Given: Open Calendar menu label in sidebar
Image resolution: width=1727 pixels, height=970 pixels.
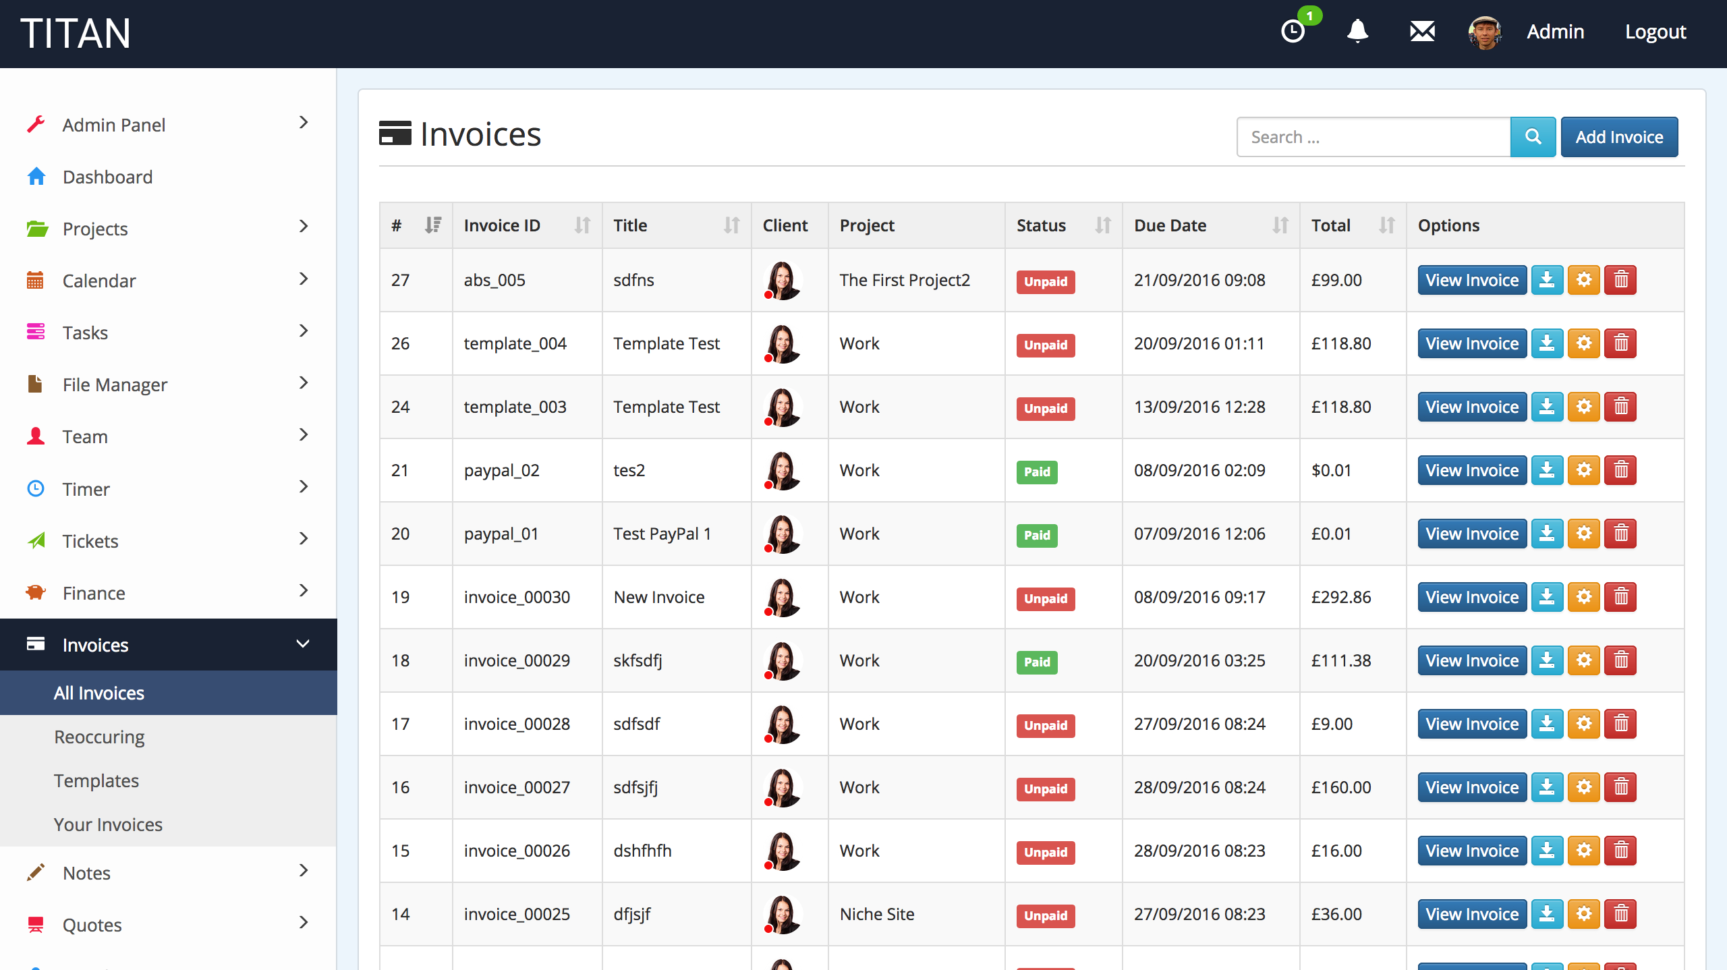Looking at the screenshot, I should 99,281.
